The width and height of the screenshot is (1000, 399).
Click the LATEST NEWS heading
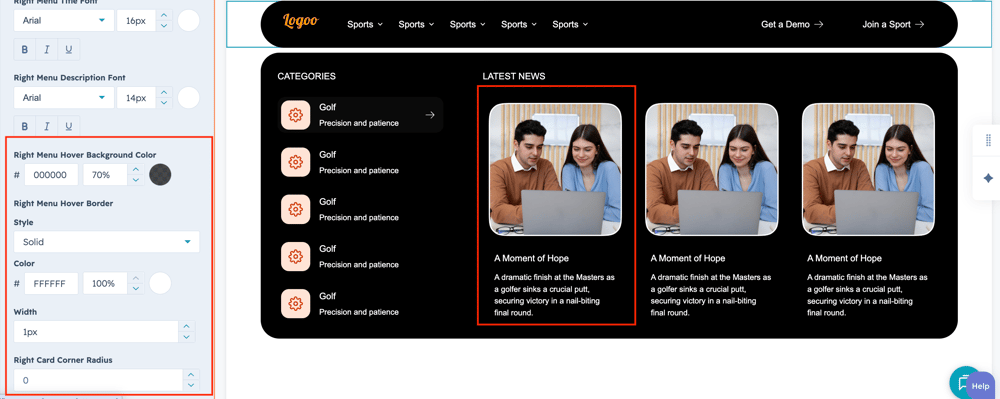514,76
